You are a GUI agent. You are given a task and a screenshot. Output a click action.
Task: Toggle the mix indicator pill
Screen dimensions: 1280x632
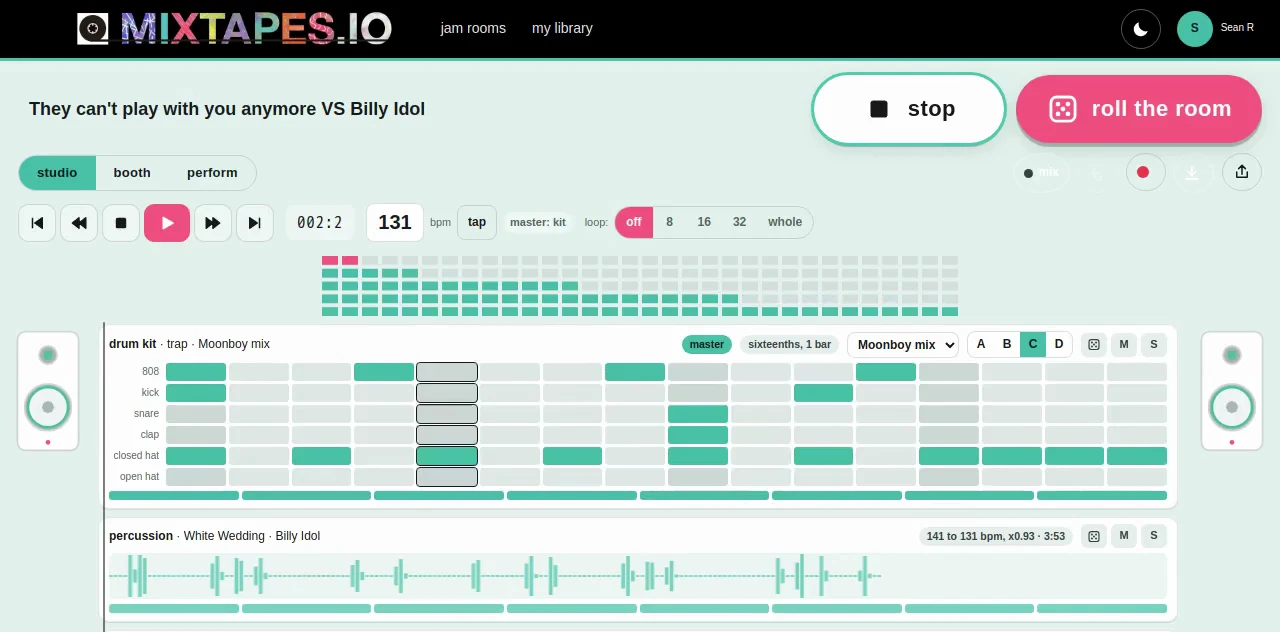pyautogui.click(x=1041, y=173)
